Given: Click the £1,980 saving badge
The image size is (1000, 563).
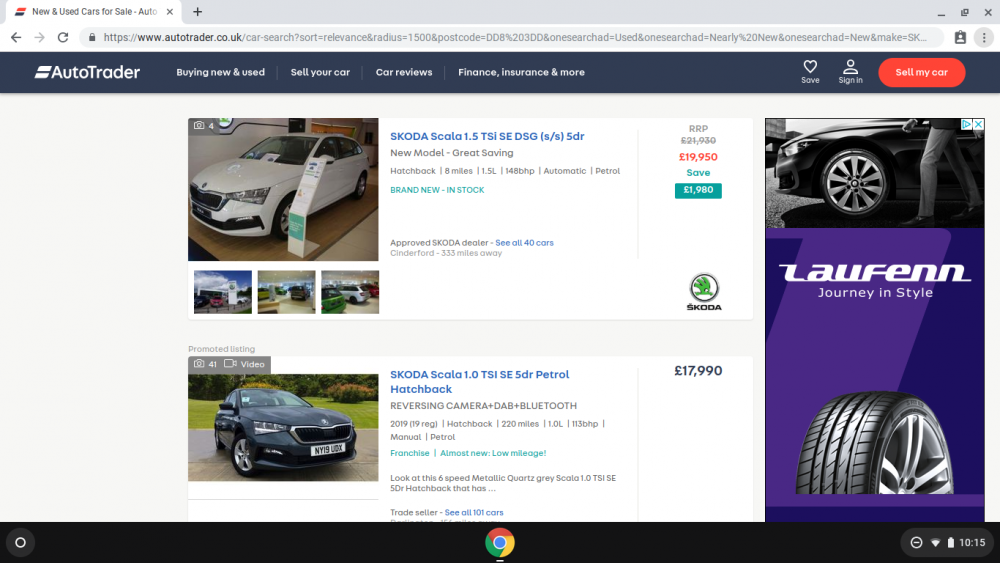Looking at the screenshot, I should (698, 190).
